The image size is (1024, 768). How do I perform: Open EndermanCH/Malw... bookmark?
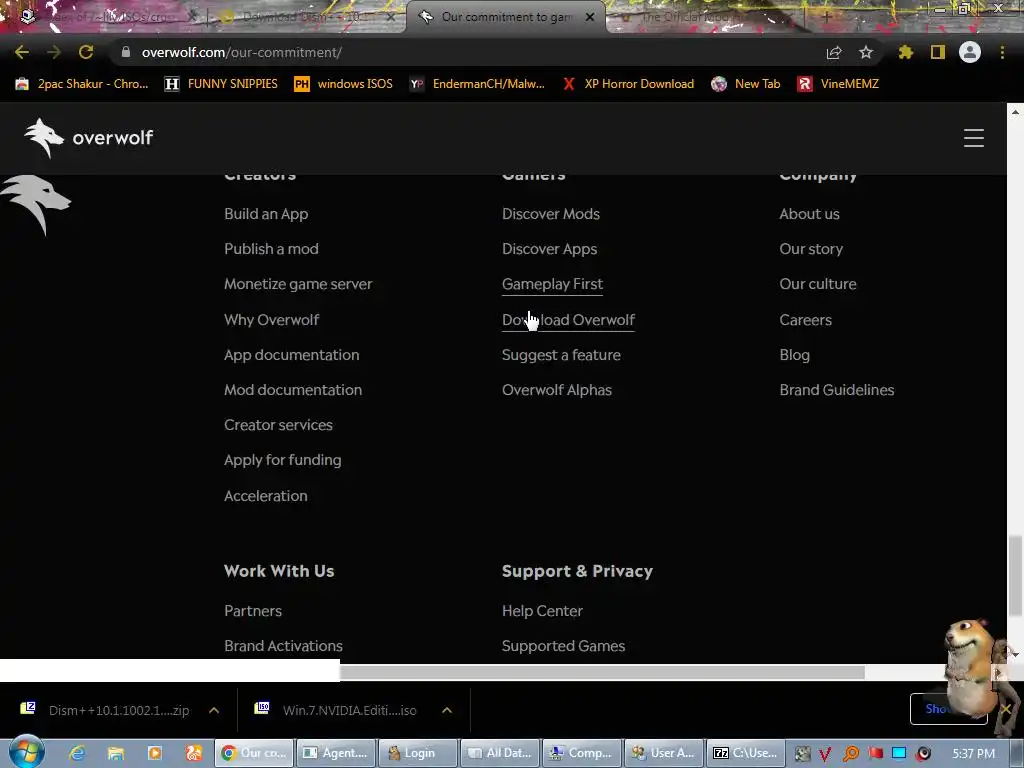tap(477, 84)
